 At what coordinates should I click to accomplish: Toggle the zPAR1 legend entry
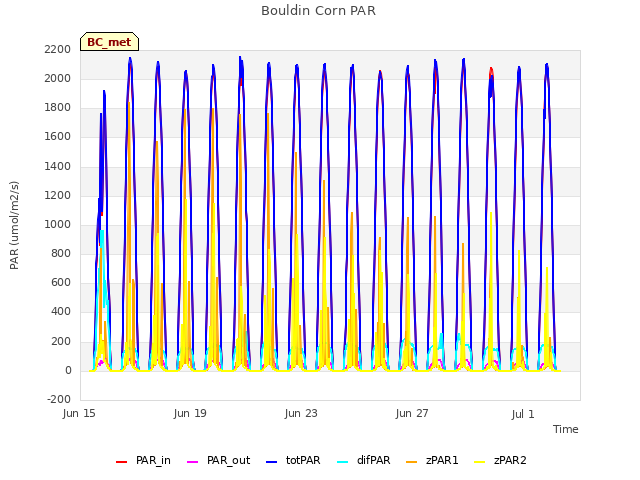[x=433, y=460]
